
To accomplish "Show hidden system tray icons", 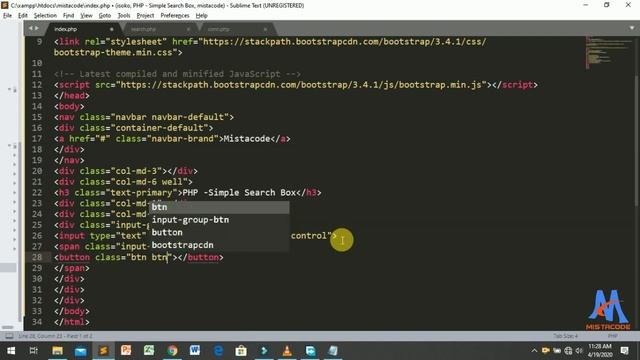I will click(534, 351).
